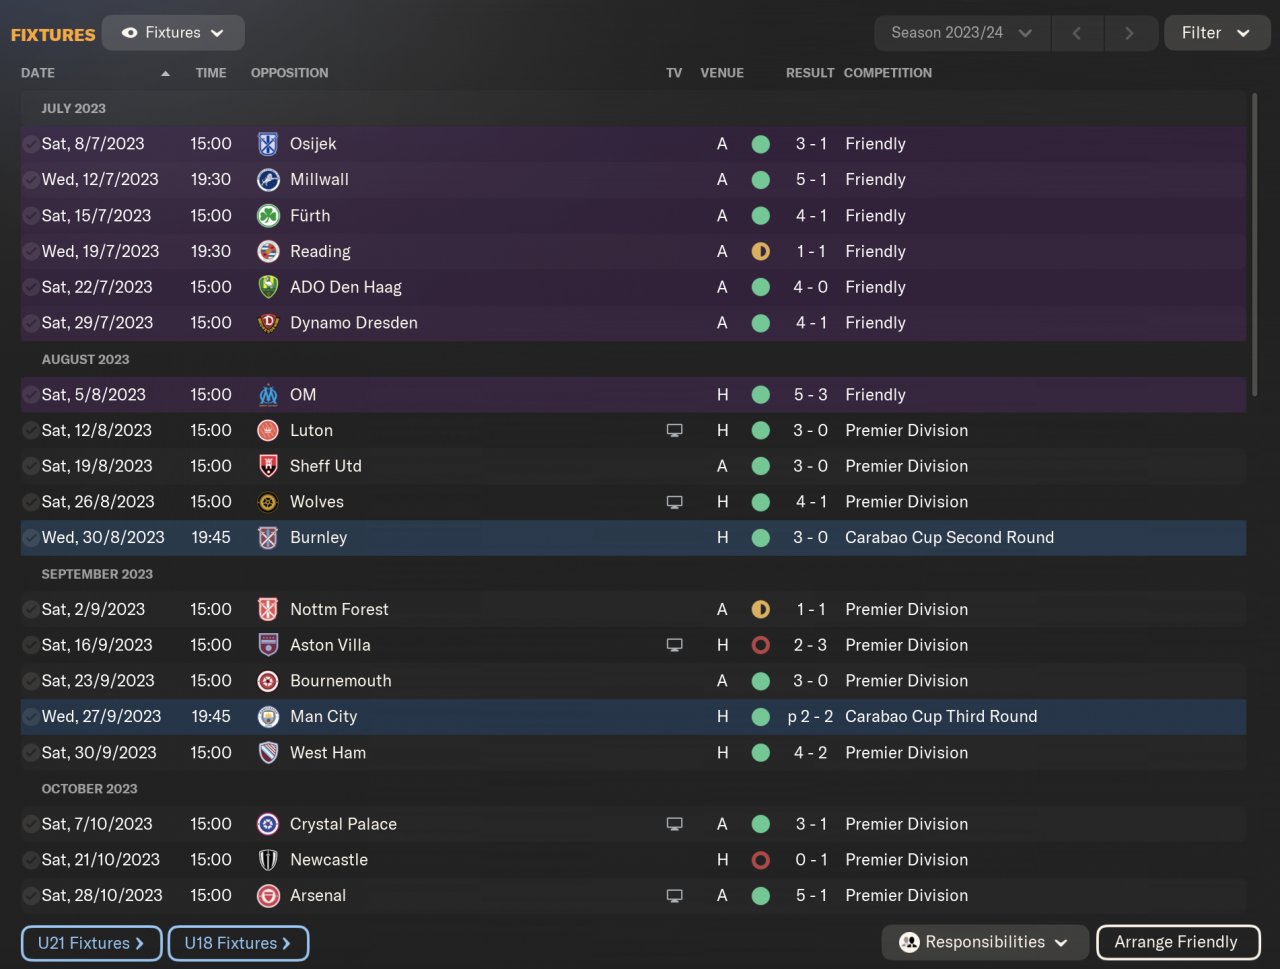Open U21 Fixtures
Viewport: 1280px width, 969px height.
[x=91, y=943]
